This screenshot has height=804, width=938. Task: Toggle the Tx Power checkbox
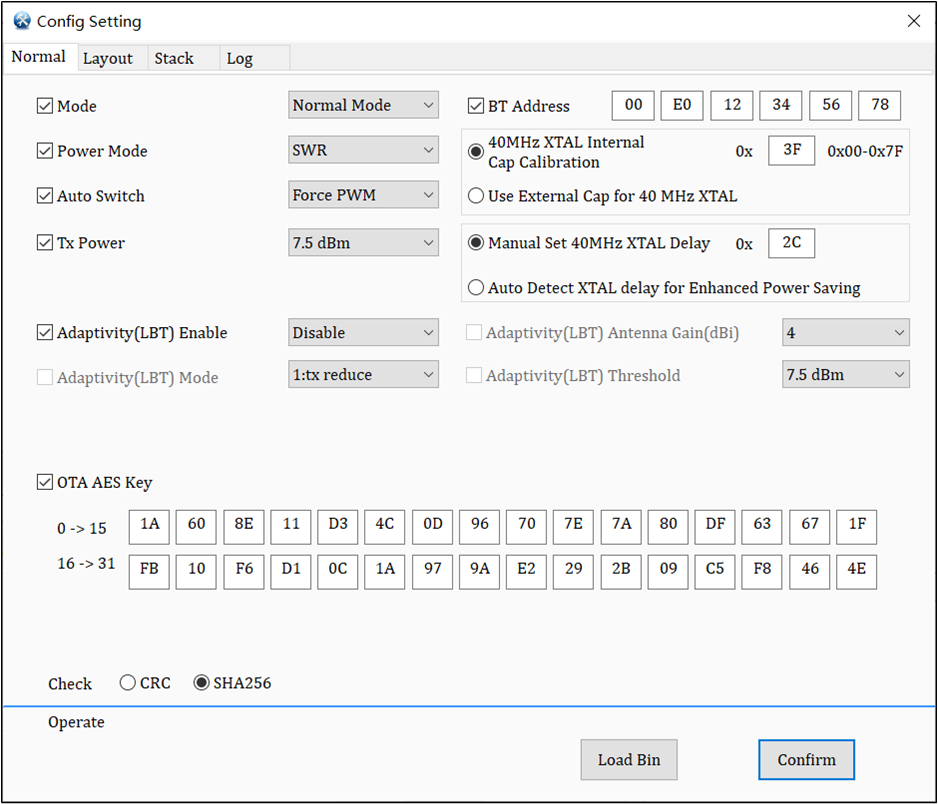tap(44, 242)
